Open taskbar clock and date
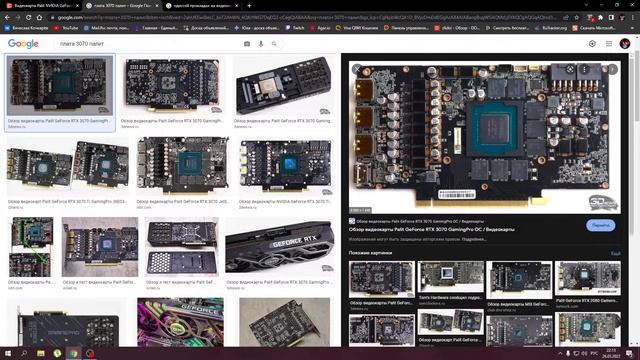Screen dimensions: 640x360 (611, 353)
